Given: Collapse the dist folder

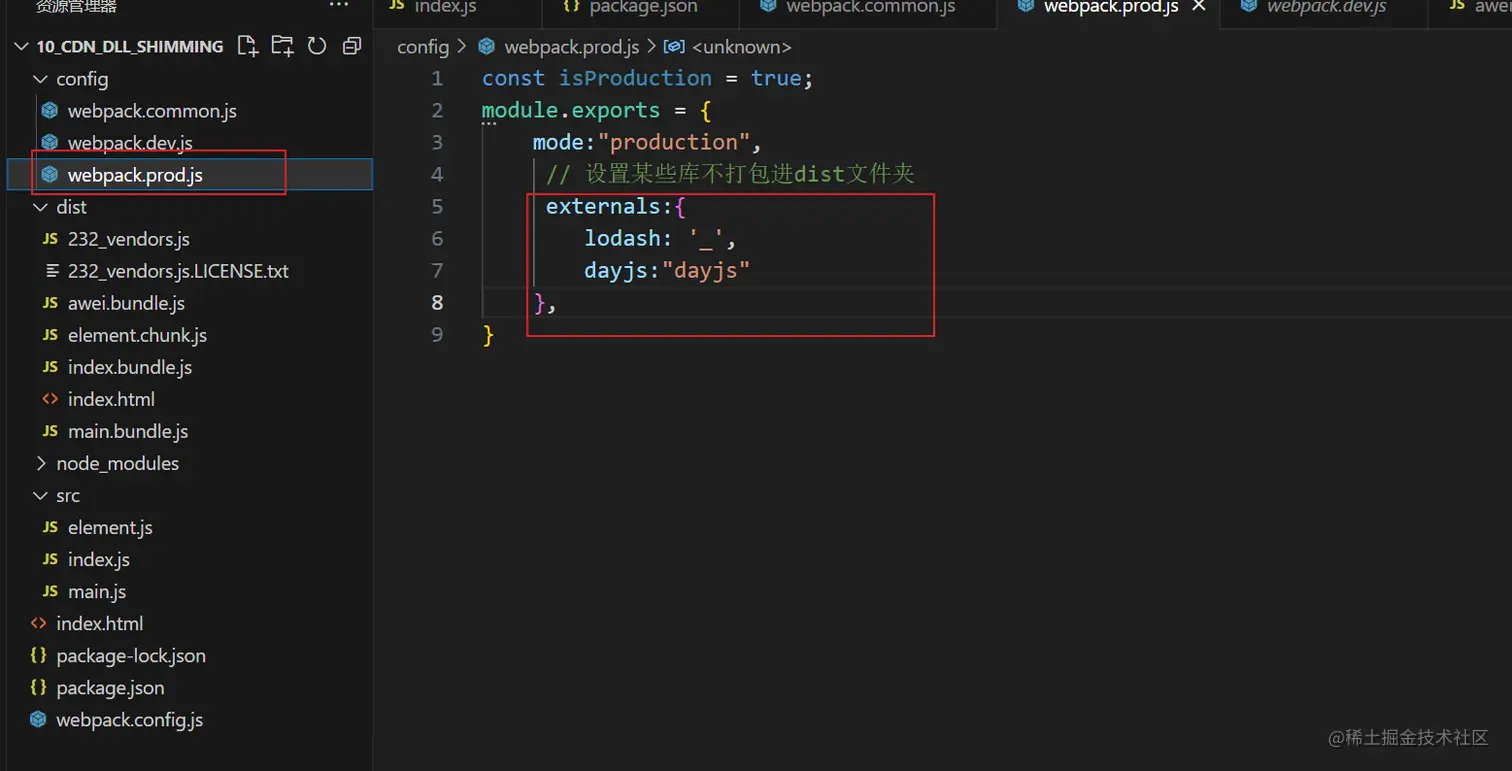Looking at the screenshot, I should pos(40,207).
